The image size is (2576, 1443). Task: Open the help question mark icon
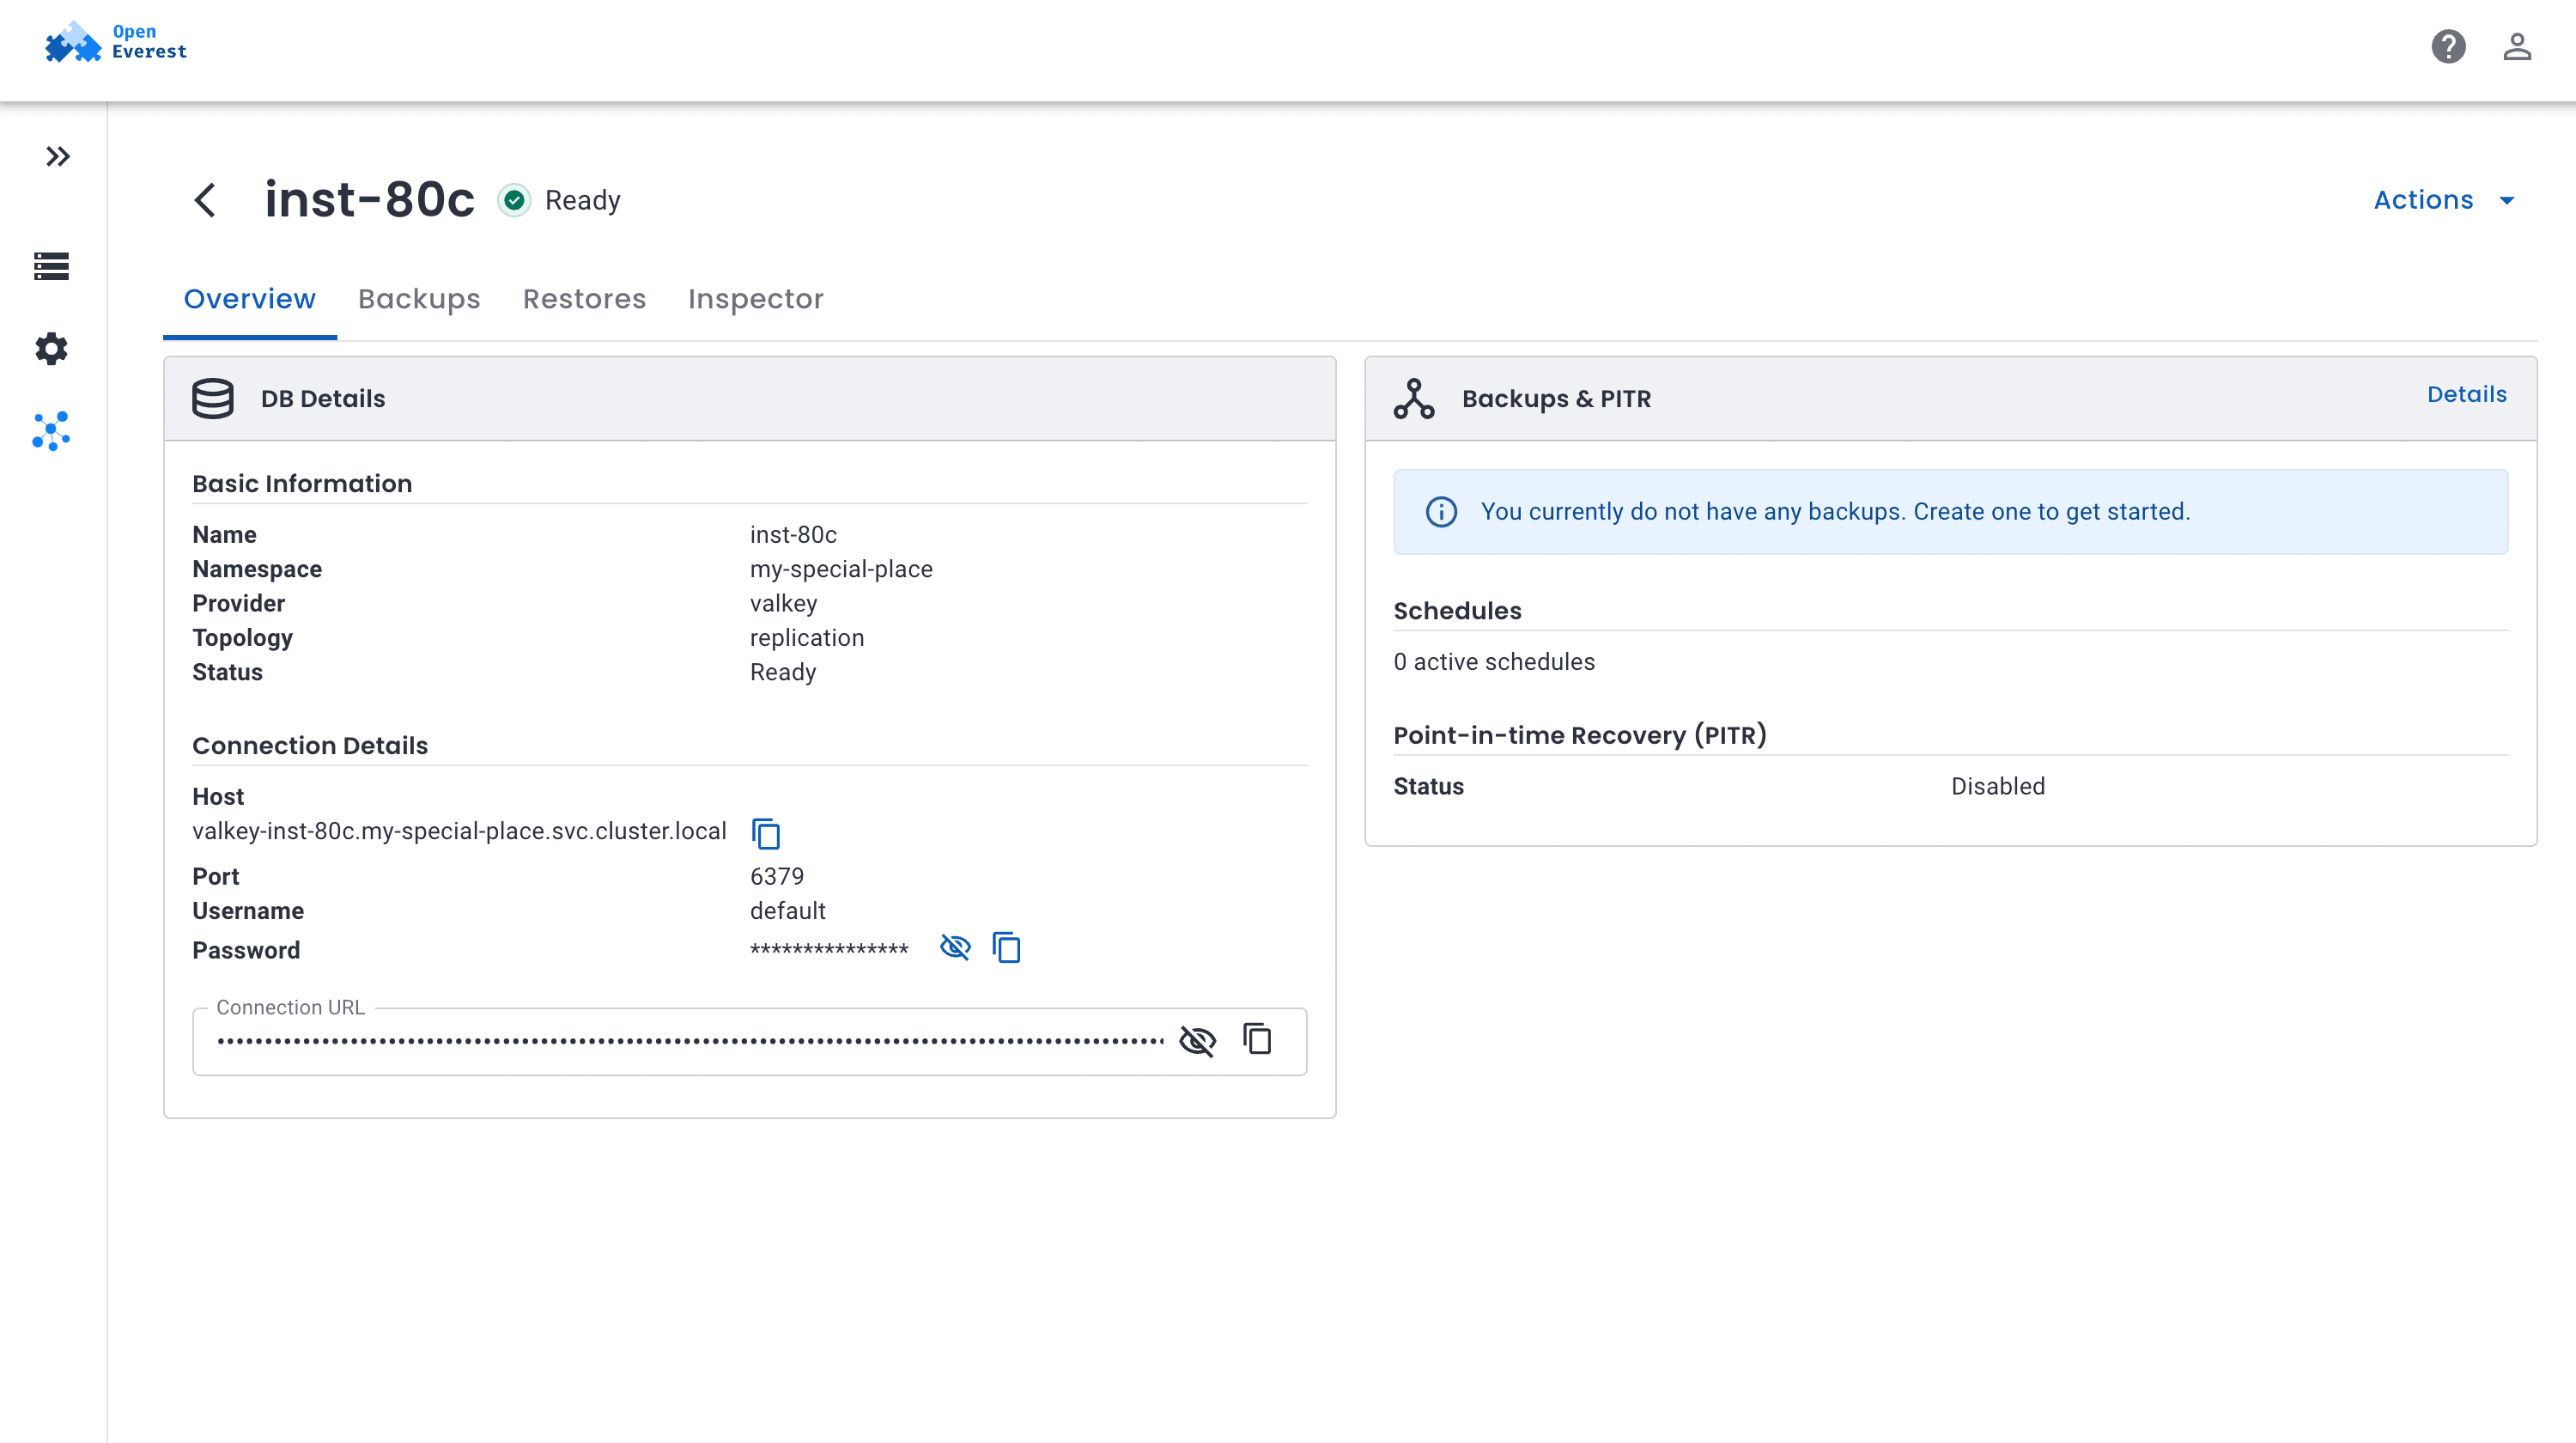[x=2448, y=47]
